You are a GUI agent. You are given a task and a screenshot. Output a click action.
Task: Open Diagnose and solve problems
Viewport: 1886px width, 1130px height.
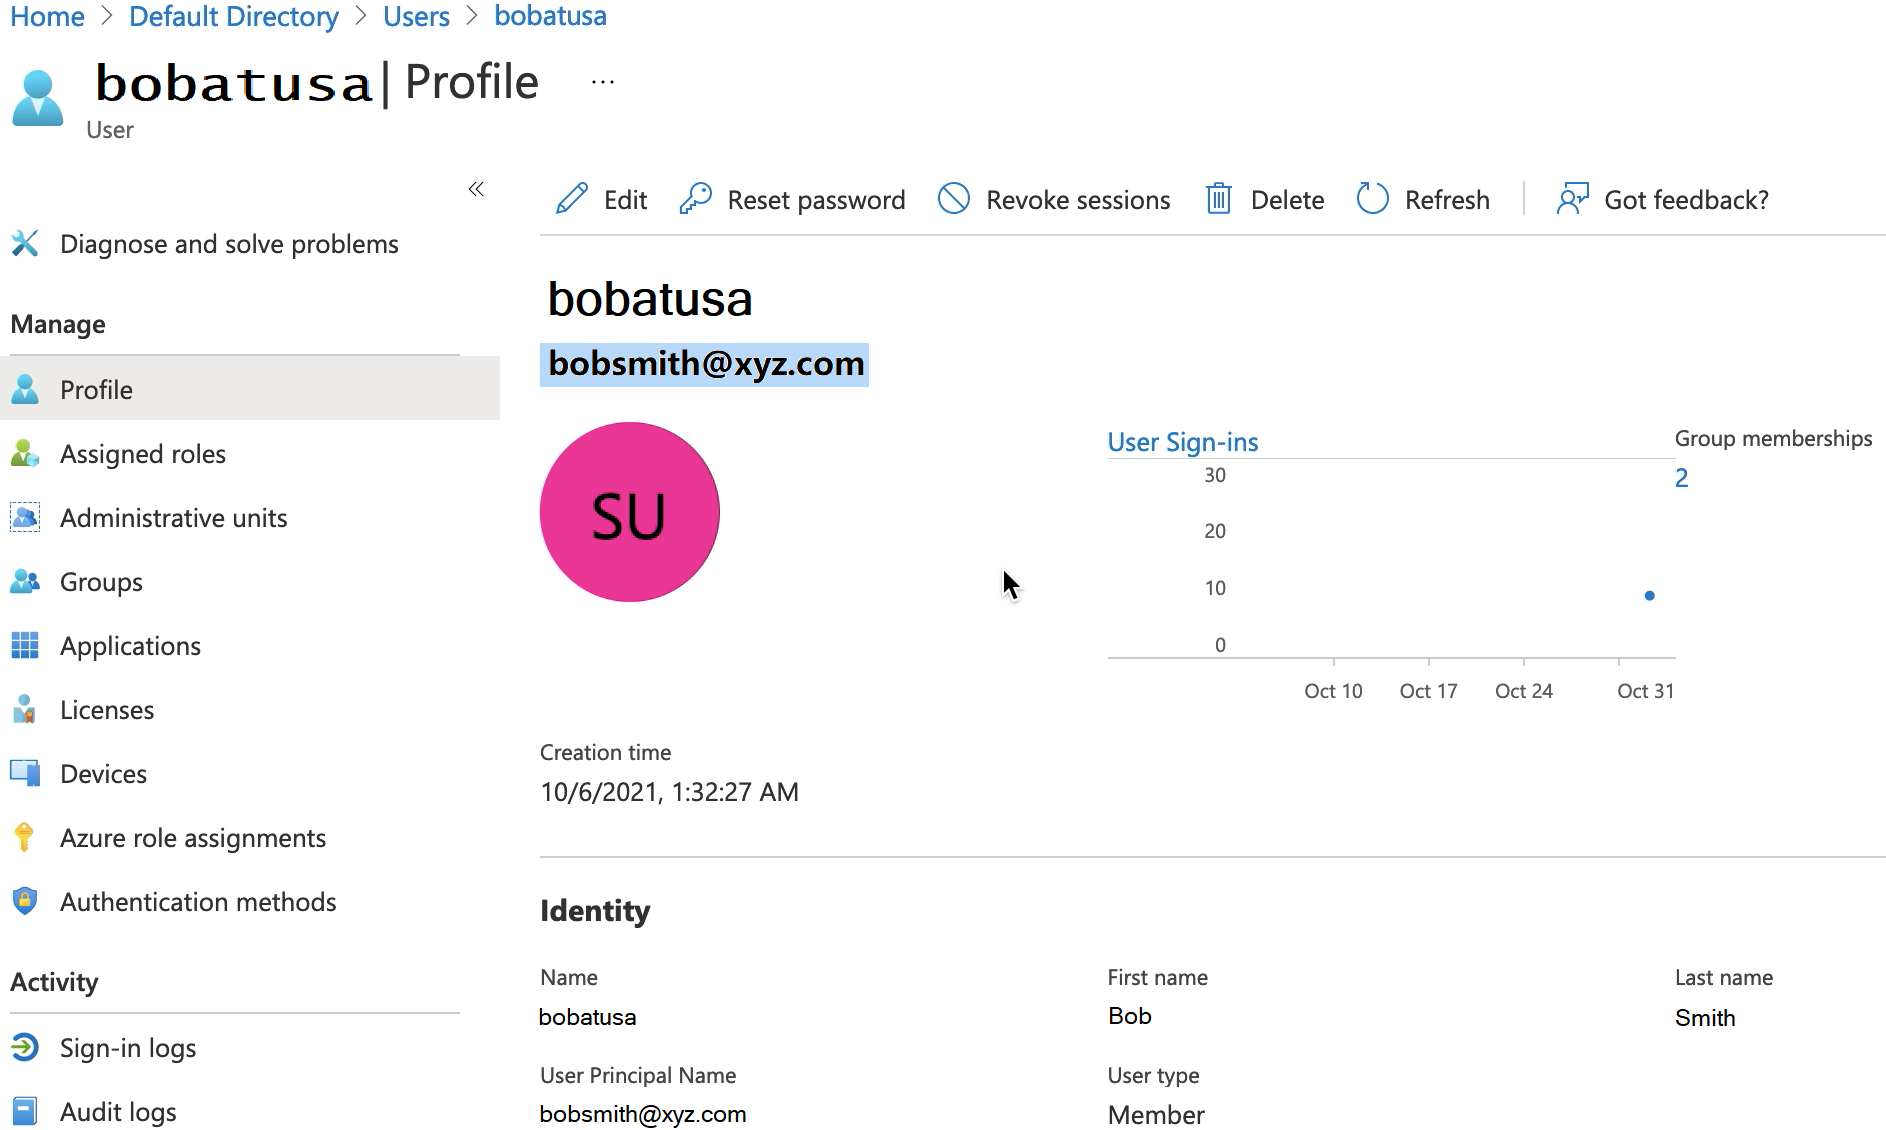tap(229, 243)
